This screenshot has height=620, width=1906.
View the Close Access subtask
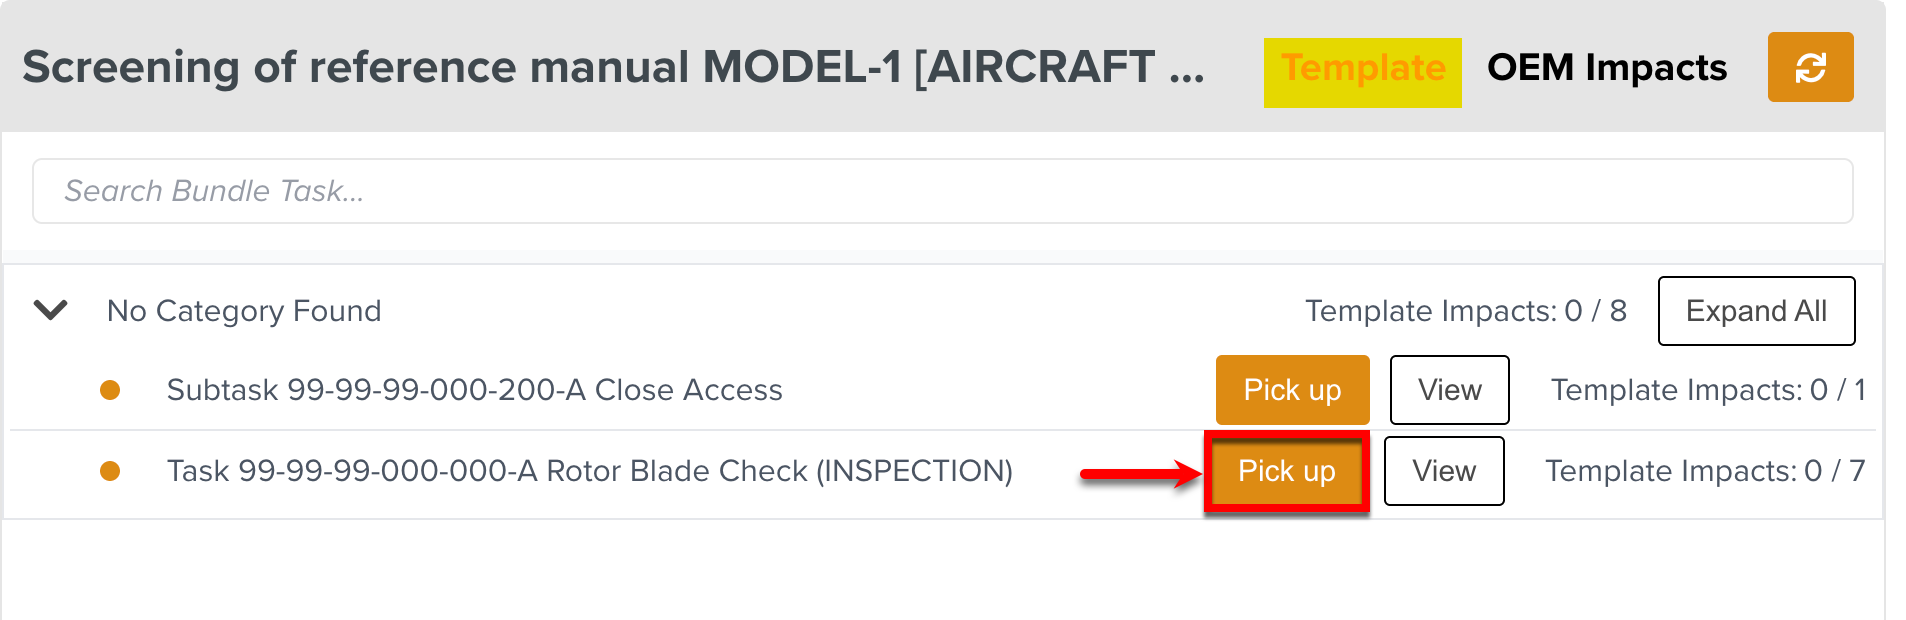pyautogui.click(x=1449, y=390)
